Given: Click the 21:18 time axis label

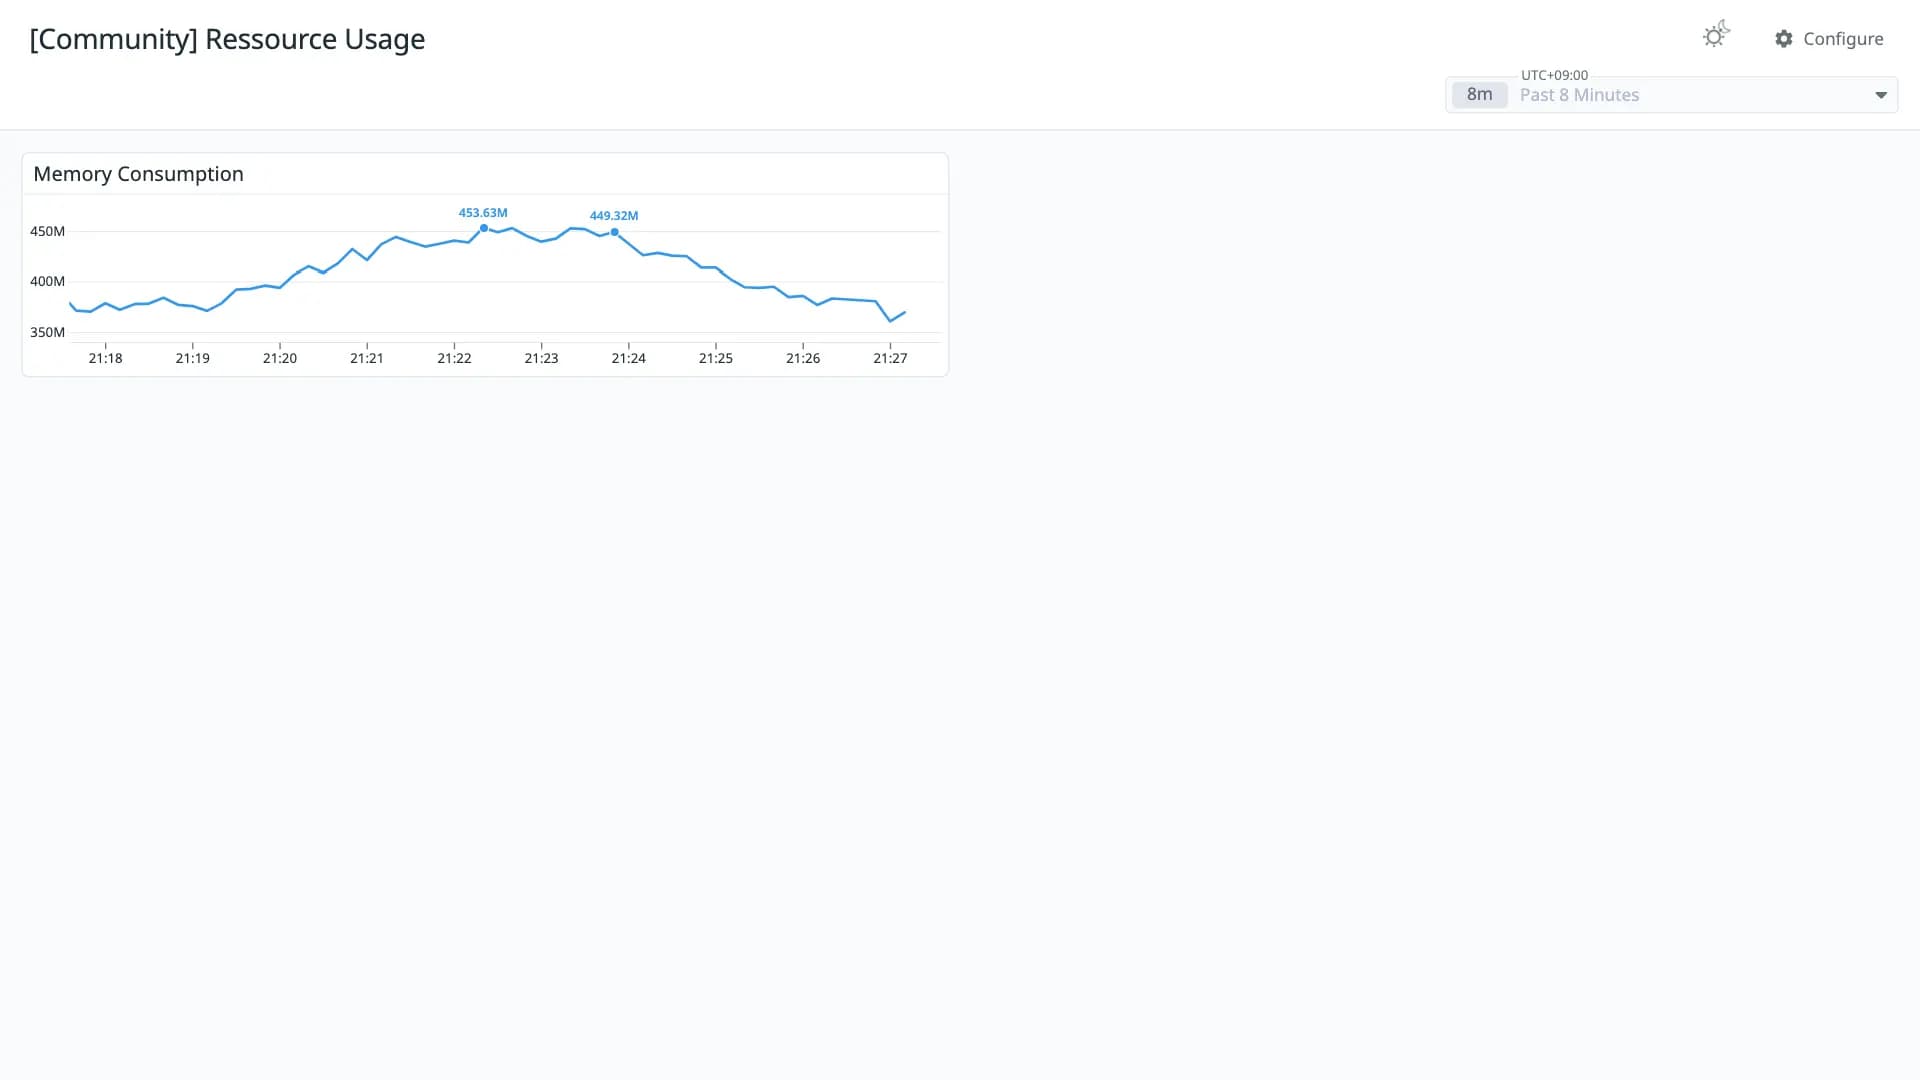Looking at the screenshot, I should 105,358.
